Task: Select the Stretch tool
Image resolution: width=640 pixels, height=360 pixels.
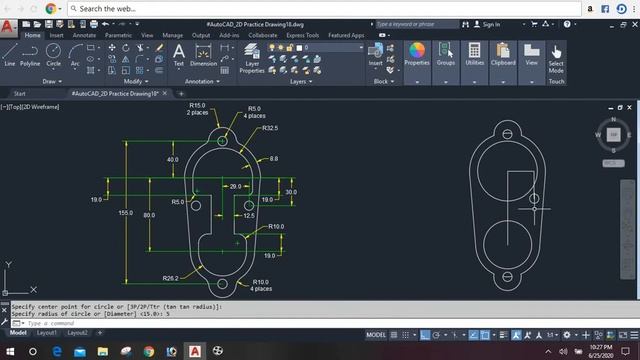Action: (112, 71)
